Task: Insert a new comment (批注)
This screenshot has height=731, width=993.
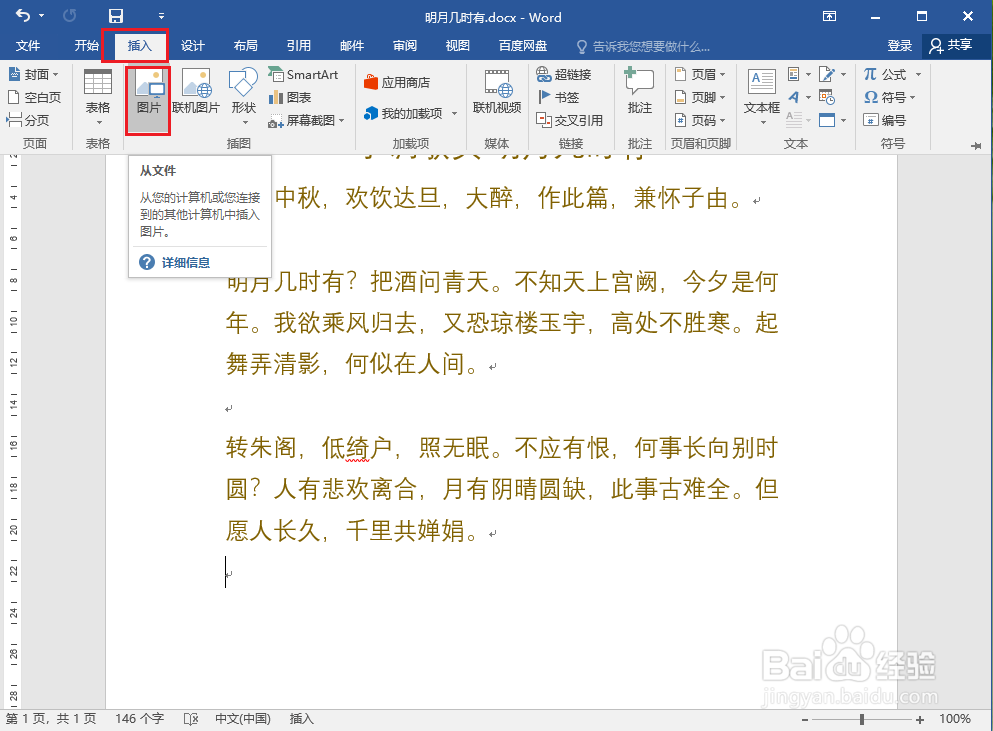Action: tap(639, 95)
